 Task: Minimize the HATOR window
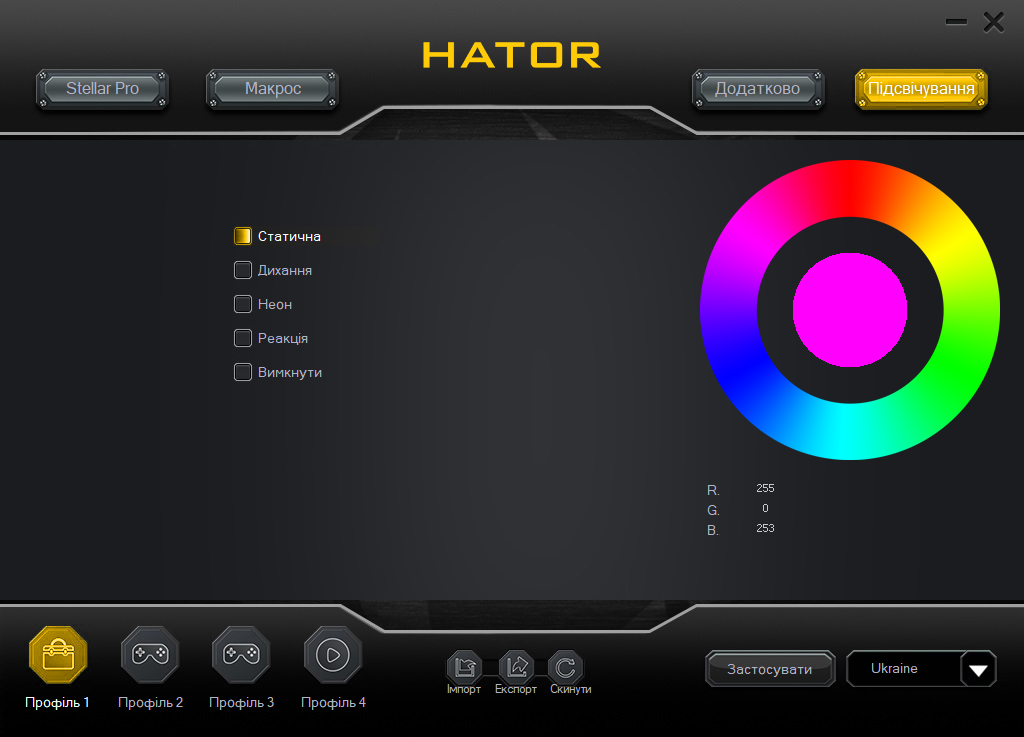click(956, 22)
